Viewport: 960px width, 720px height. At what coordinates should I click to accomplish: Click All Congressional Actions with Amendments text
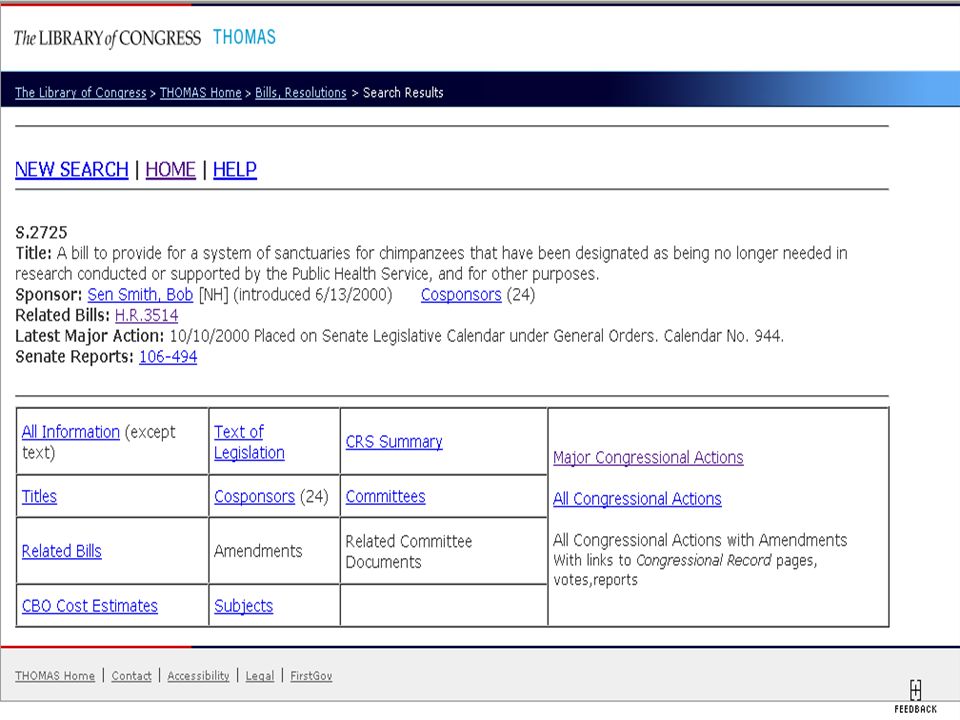700,539
